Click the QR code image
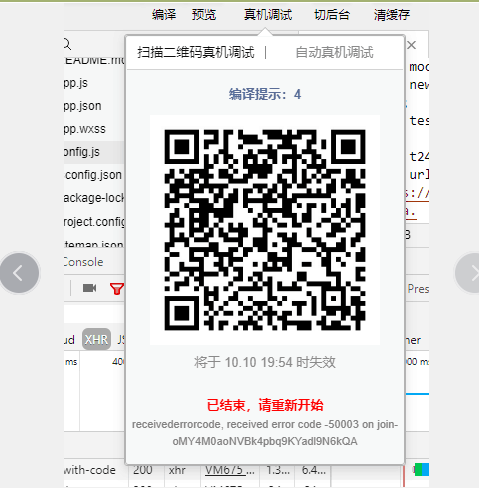Image resolution: width=479 pixels, height=488 pixels. [x=265, y=230]
